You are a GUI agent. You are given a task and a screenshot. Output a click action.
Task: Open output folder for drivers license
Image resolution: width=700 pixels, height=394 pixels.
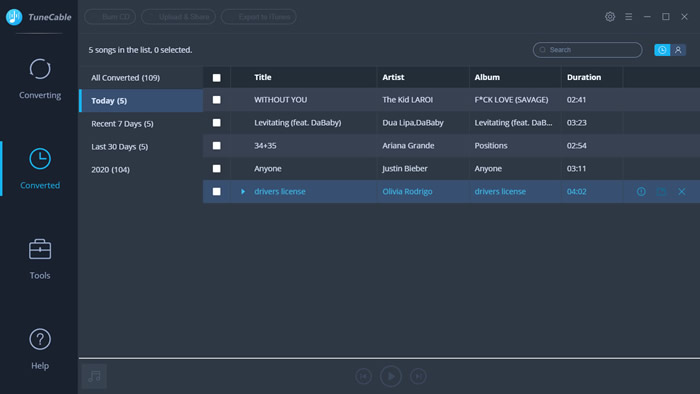pos(662,191)
